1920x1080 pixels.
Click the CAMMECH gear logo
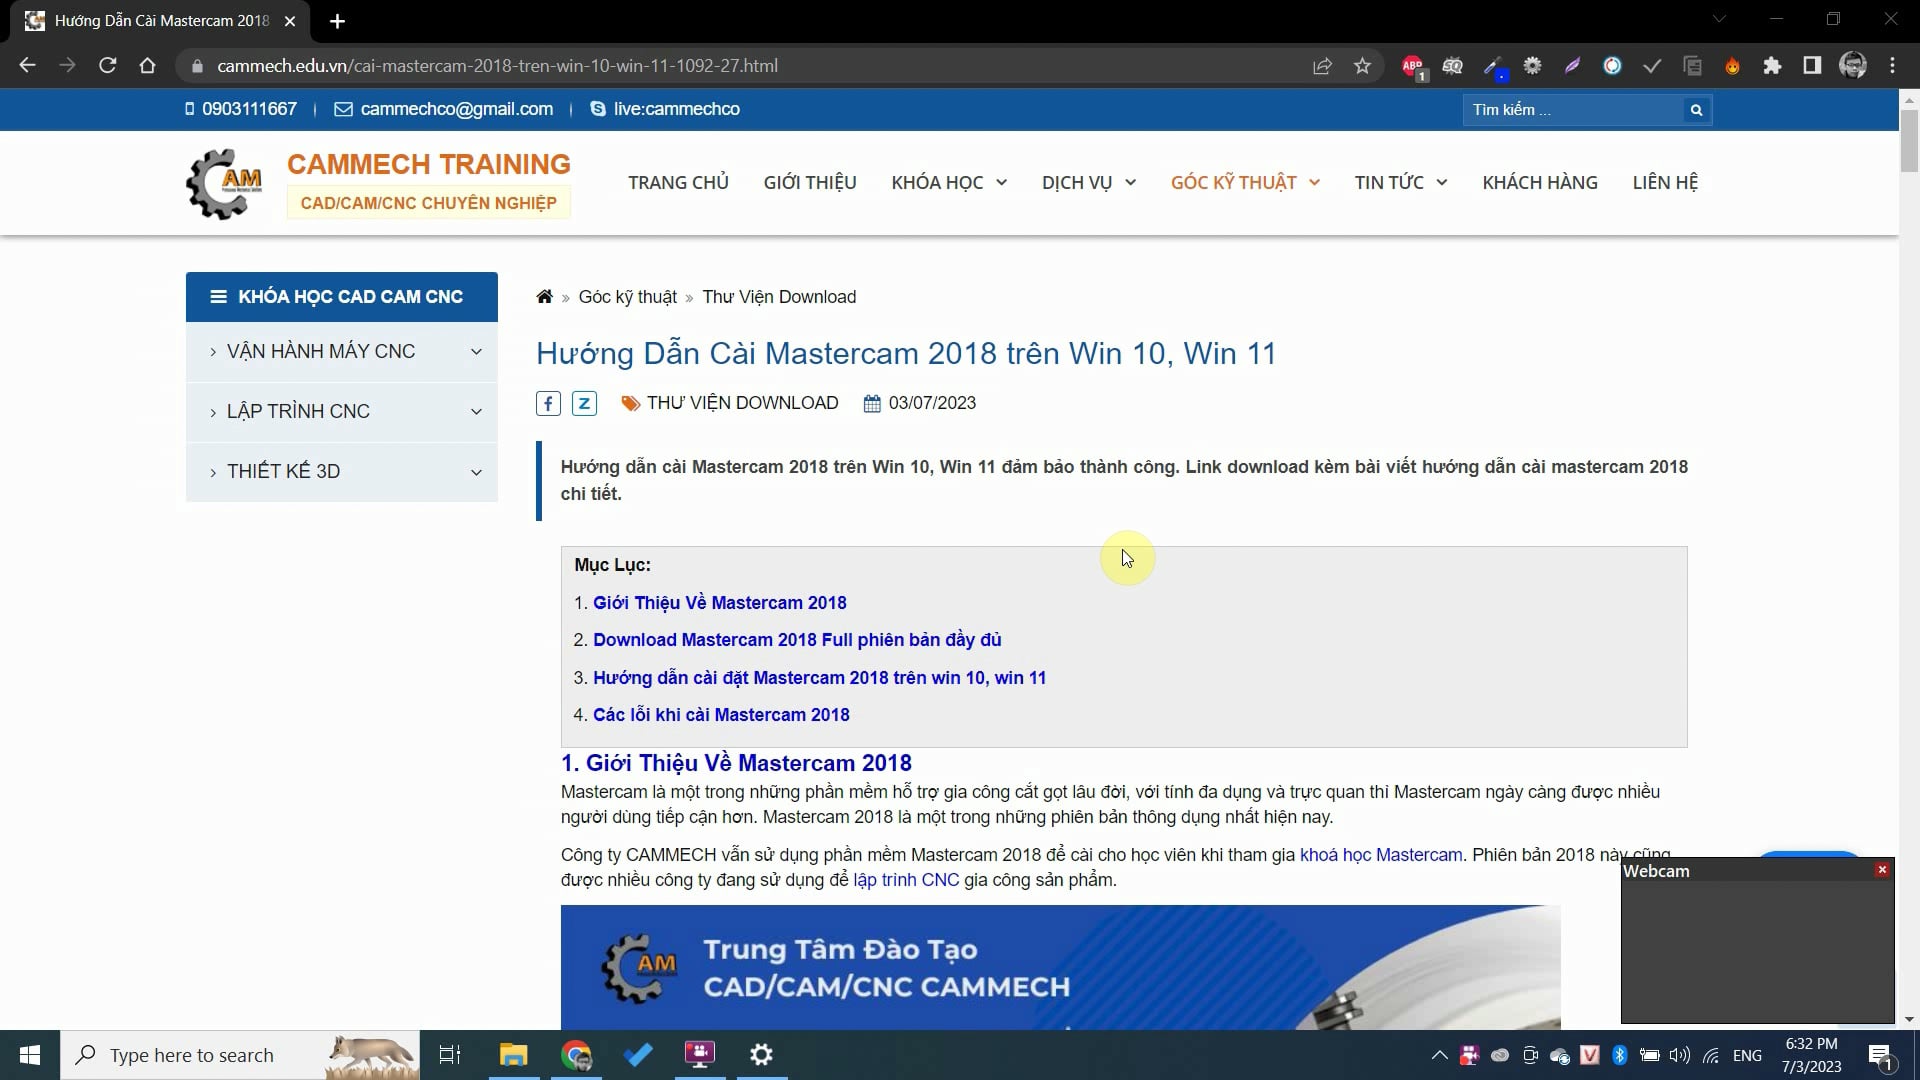[x=225, y=184]
